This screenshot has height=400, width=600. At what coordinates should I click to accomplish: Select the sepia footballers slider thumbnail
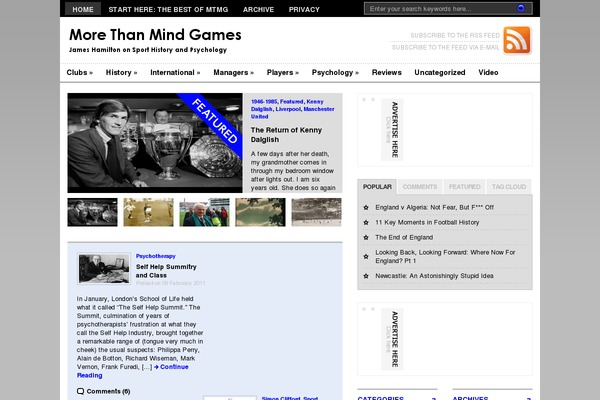(x=148, y=212)
